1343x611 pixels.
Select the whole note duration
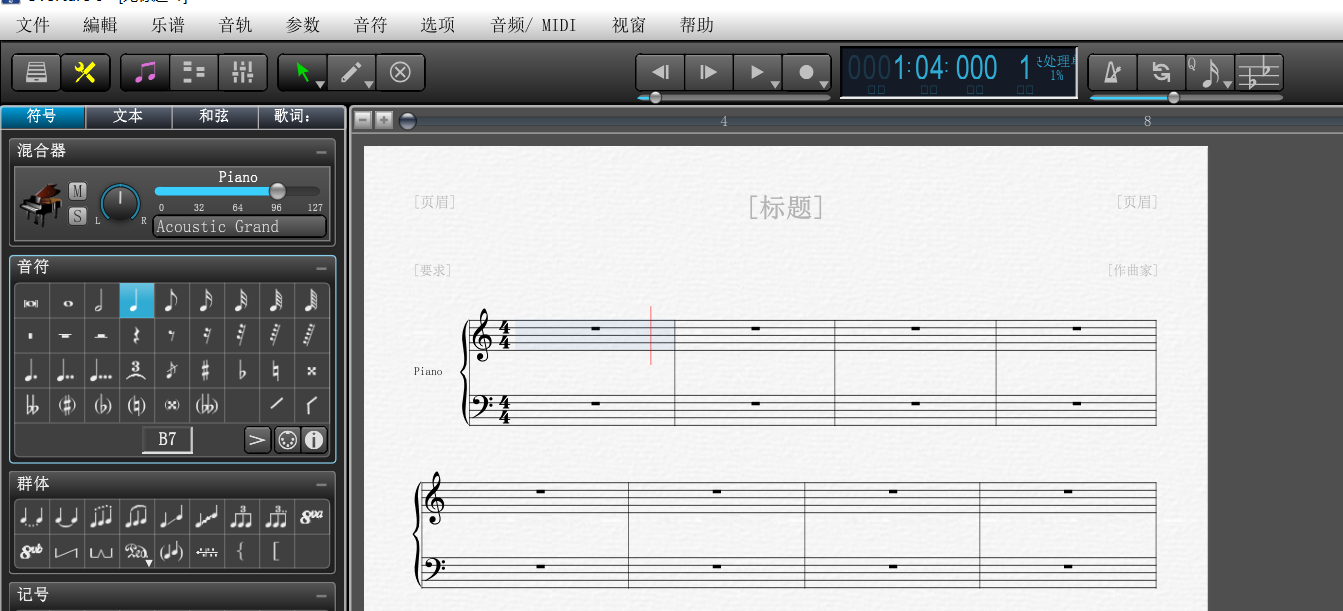click(67, 302)
